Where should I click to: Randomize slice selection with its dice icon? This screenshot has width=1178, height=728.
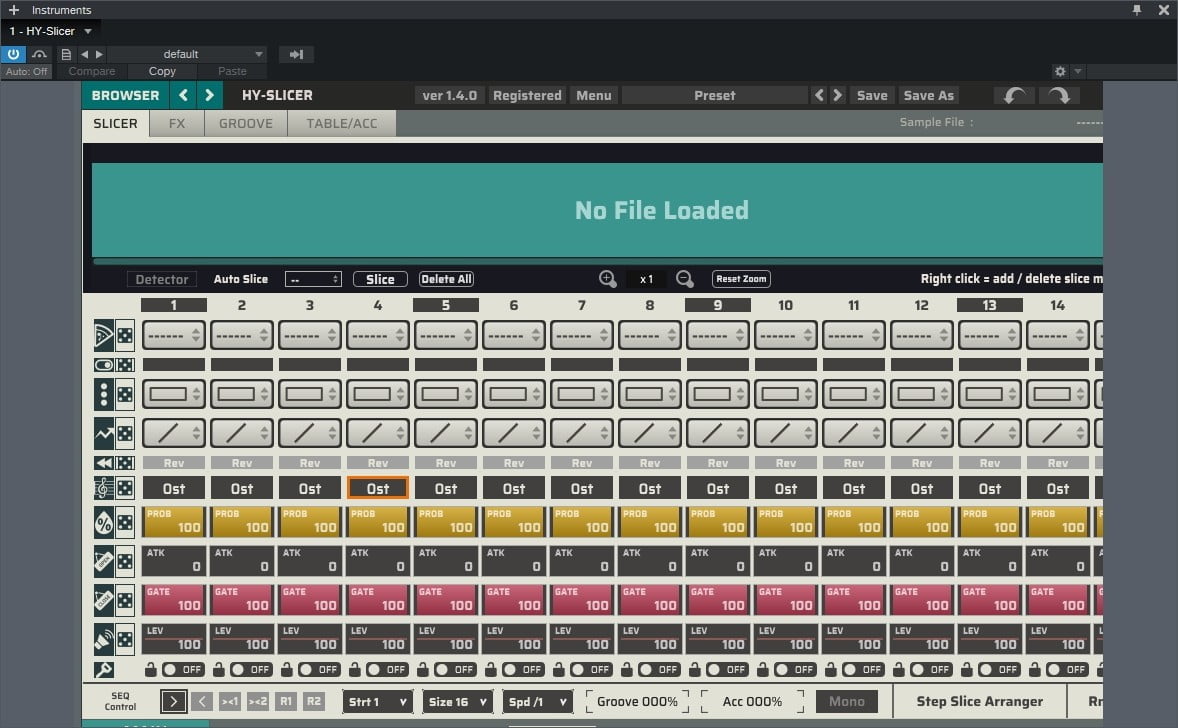coord(125,335)
